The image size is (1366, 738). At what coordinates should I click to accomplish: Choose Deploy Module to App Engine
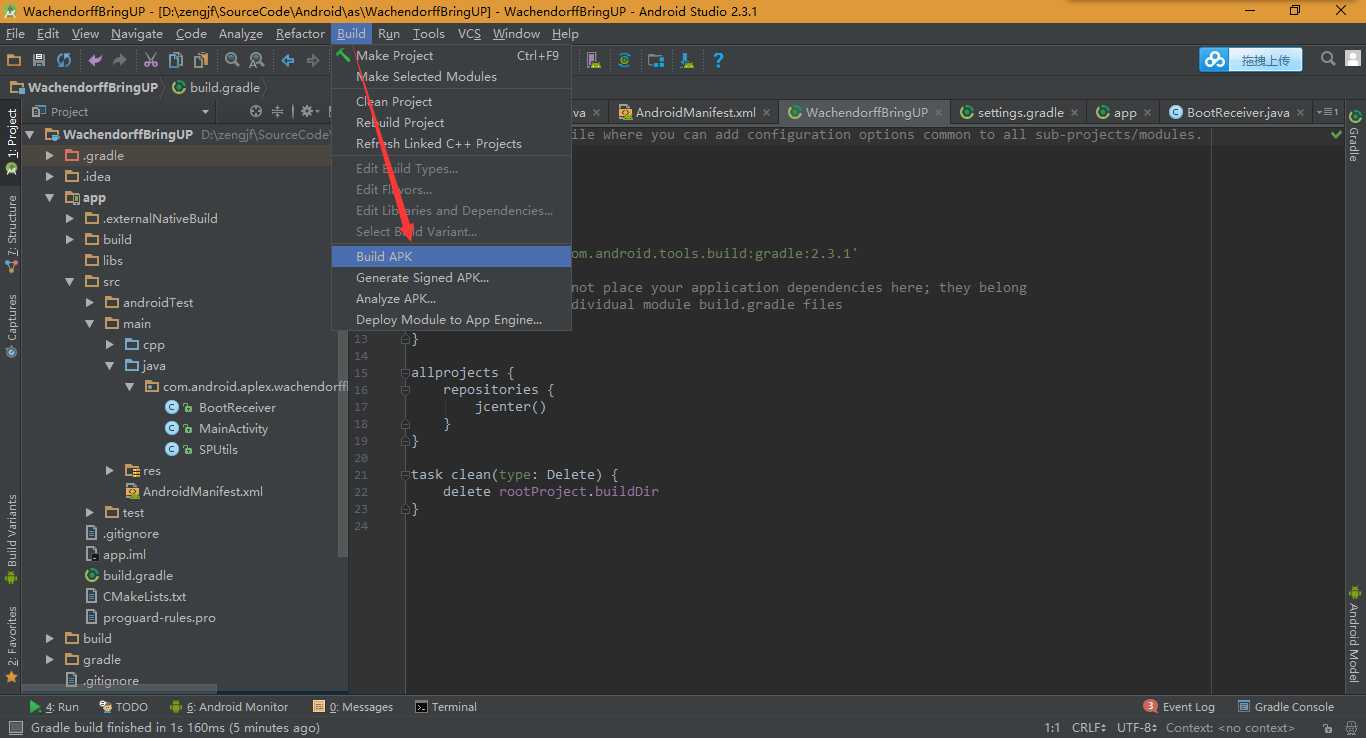coord(451,319)
